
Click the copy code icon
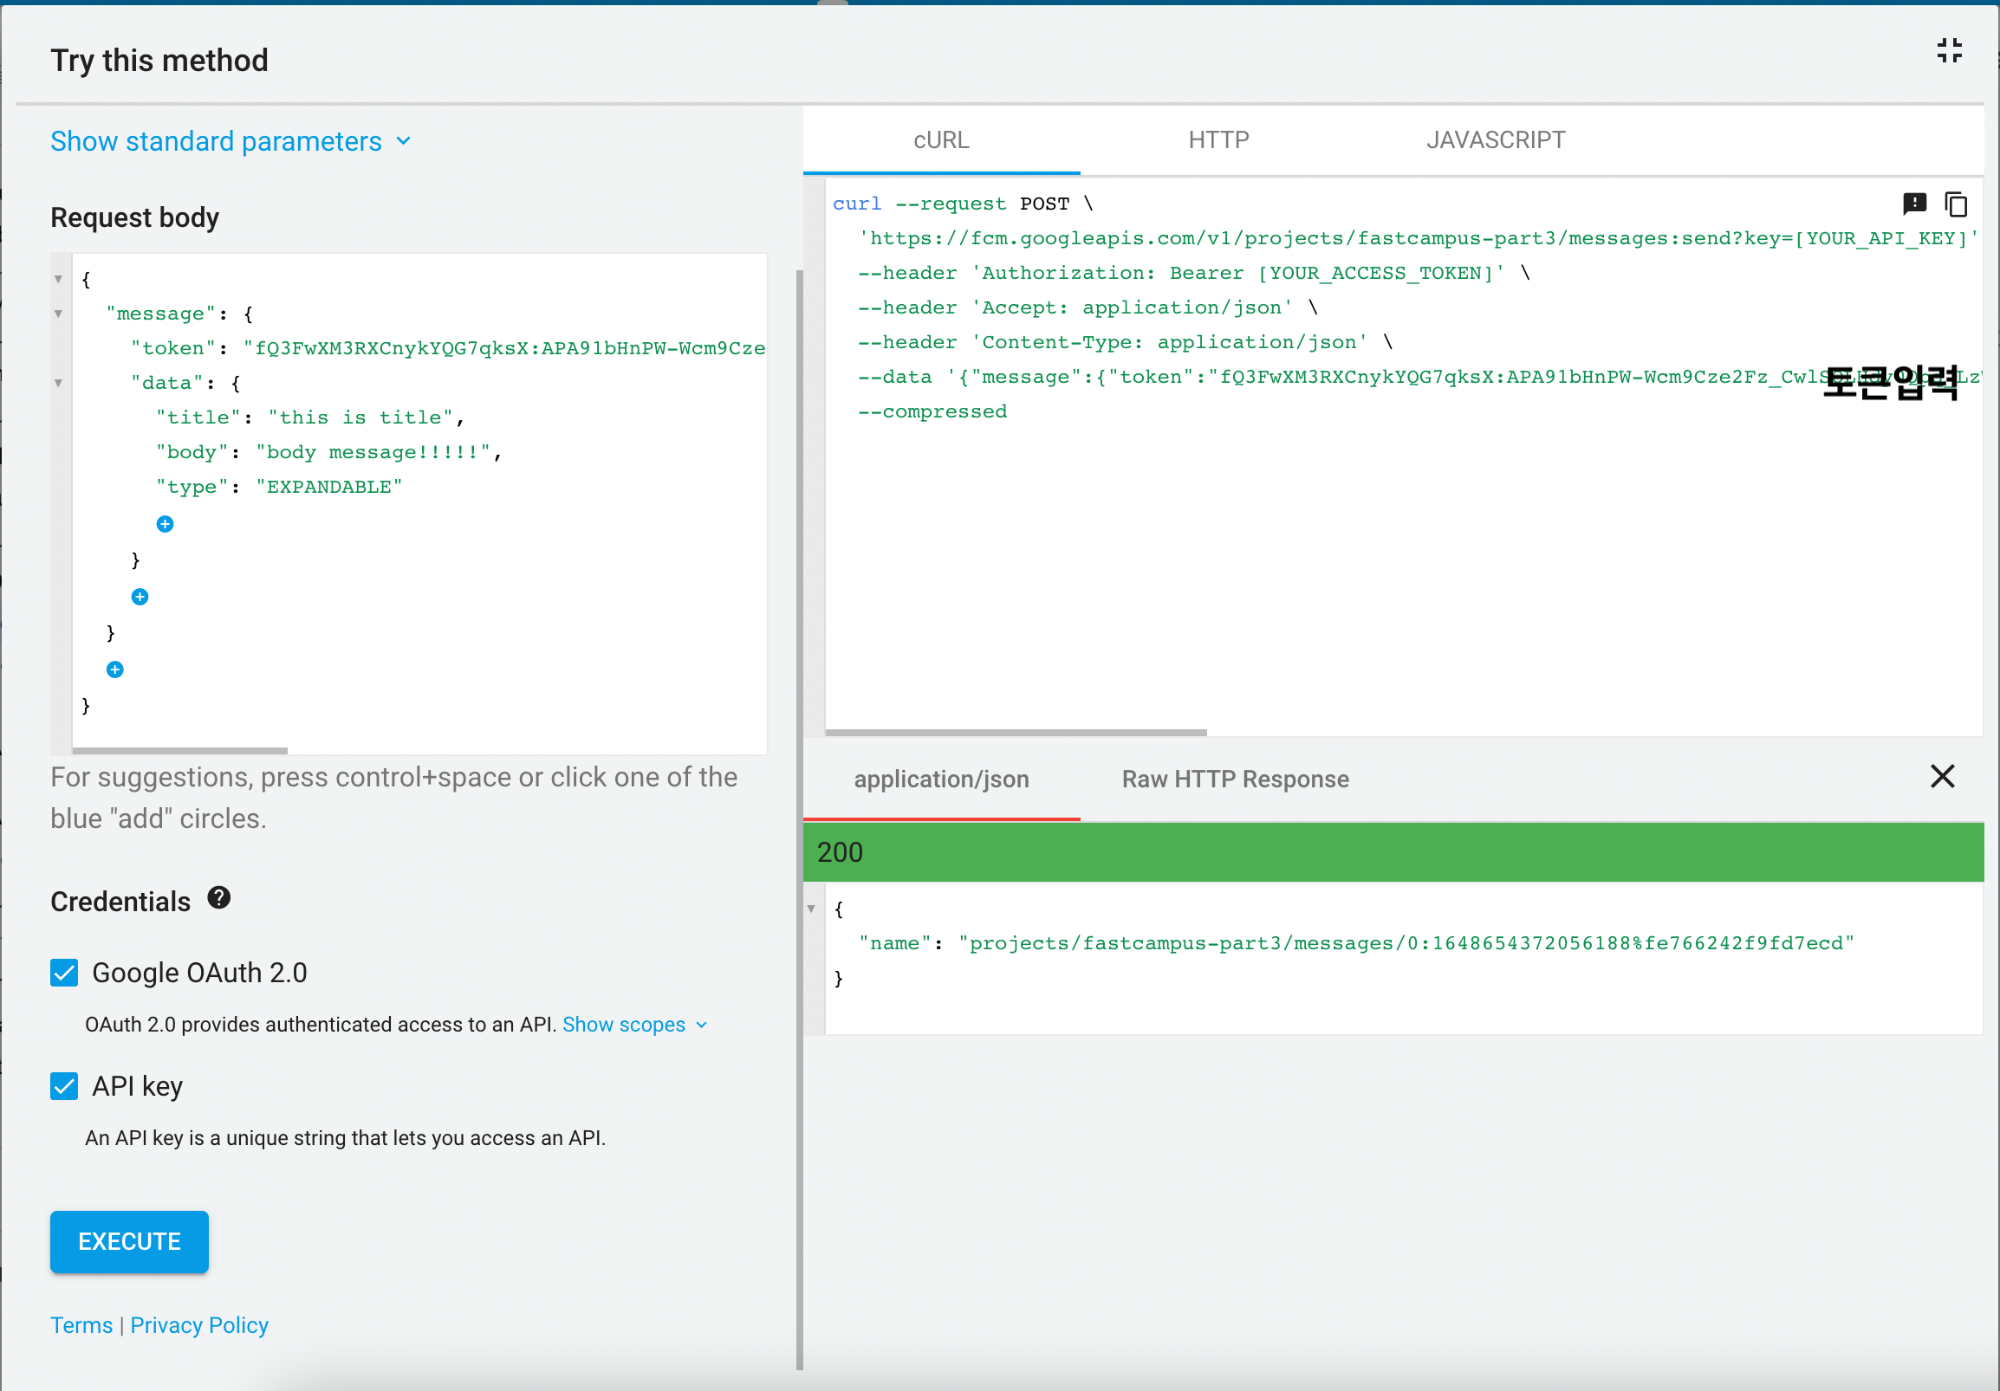tap(1956, 204)
